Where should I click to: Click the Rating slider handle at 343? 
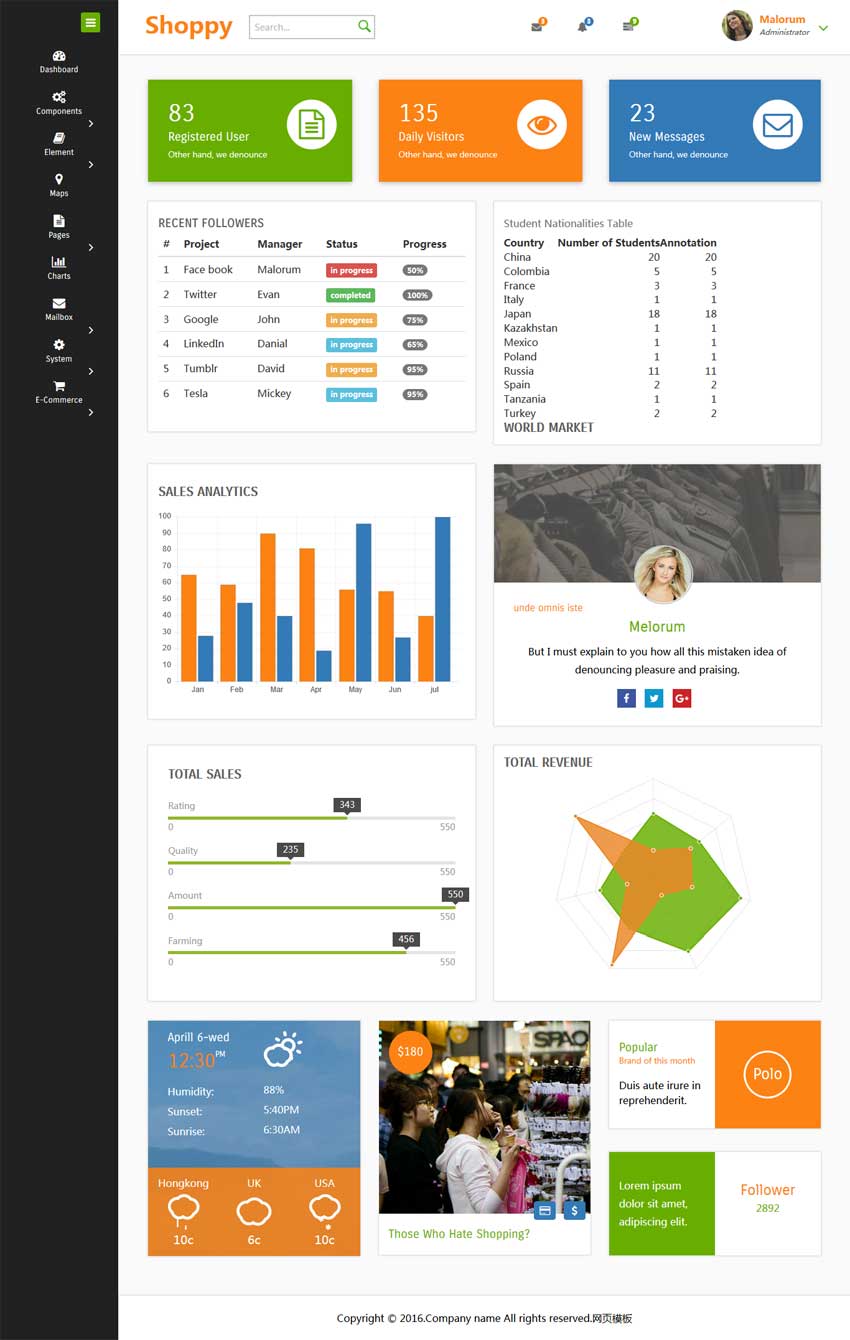click(x=347, y=817)
